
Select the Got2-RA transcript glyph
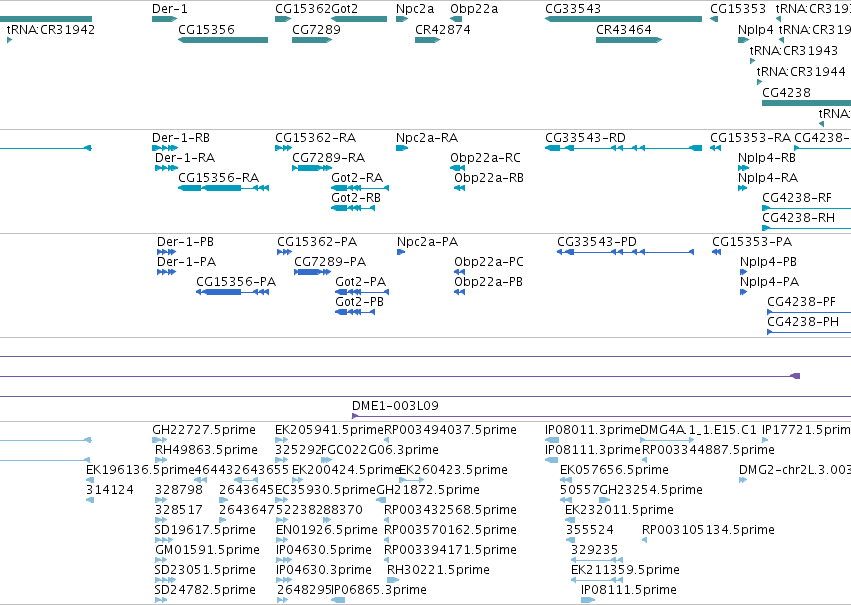click(360, 188)
